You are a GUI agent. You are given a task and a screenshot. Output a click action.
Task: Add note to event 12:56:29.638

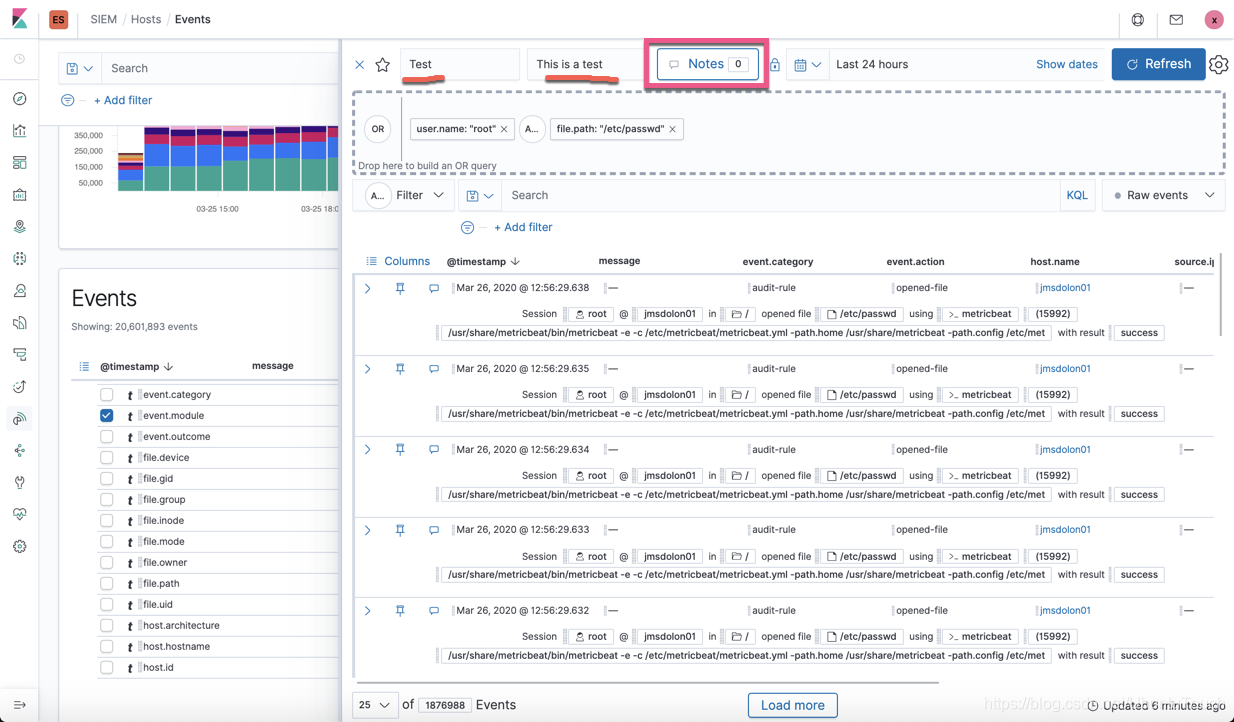click(x=434, y=288)
